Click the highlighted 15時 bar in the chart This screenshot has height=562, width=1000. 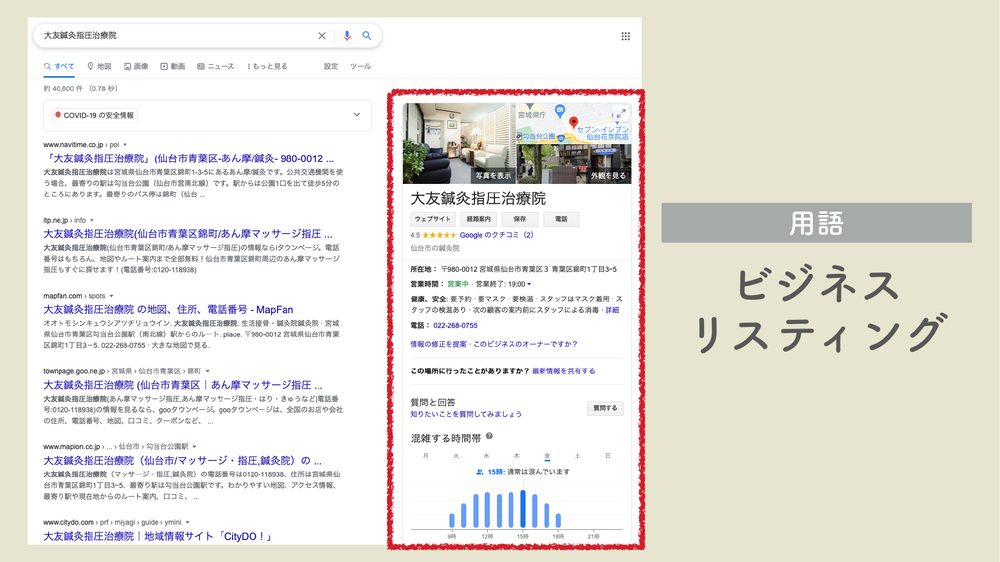point(523,509)
